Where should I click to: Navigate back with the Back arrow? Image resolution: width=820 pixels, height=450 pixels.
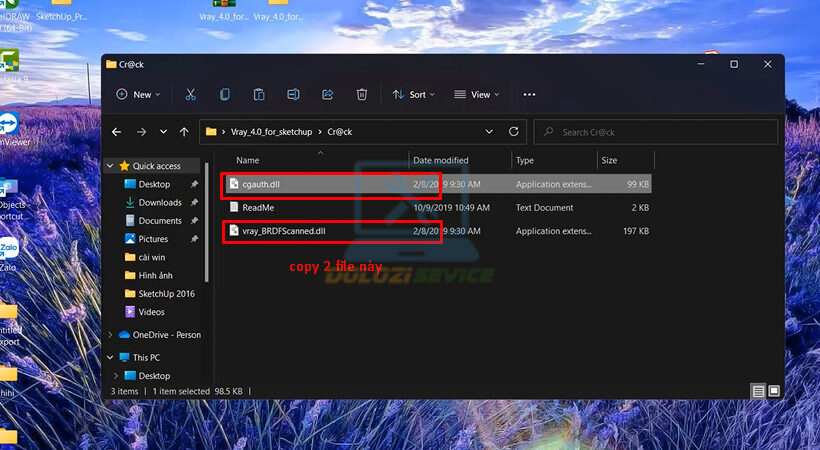point(117,131)
